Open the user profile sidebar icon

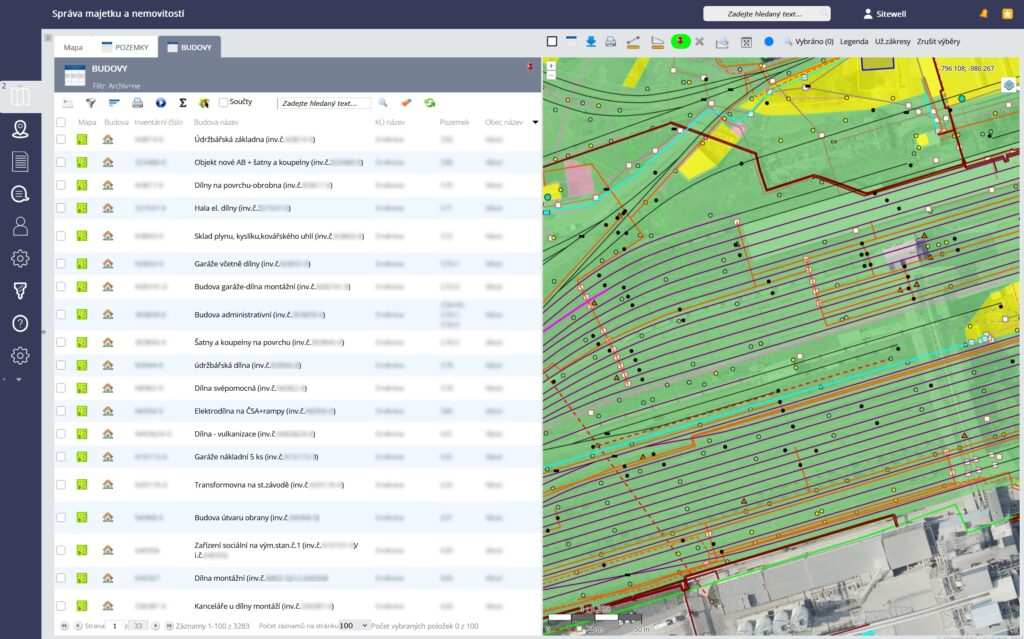click(x=20, y=226)
